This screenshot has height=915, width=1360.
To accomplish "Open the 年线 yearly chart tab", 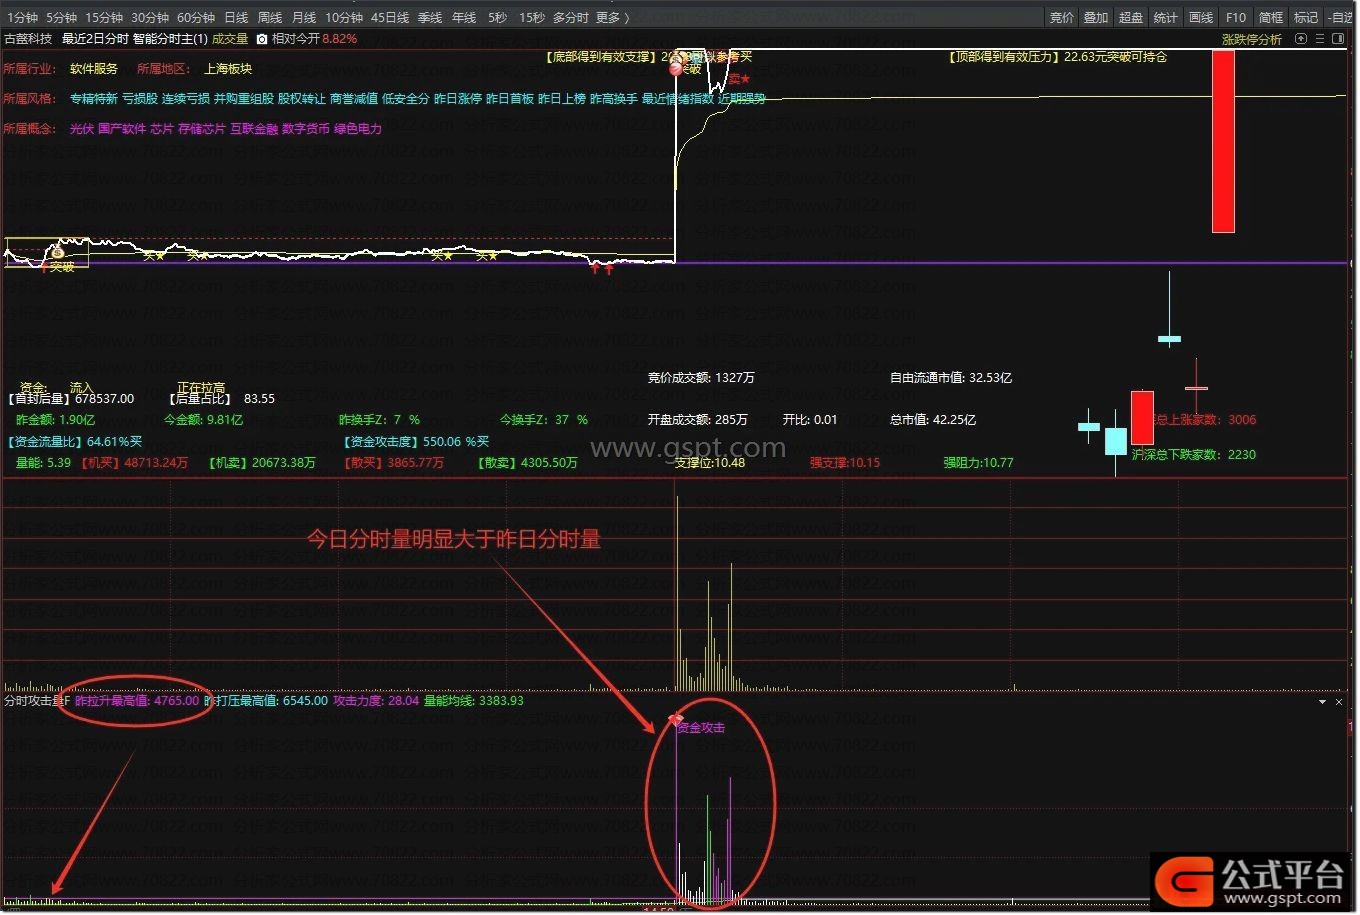I will pos(464,18).
